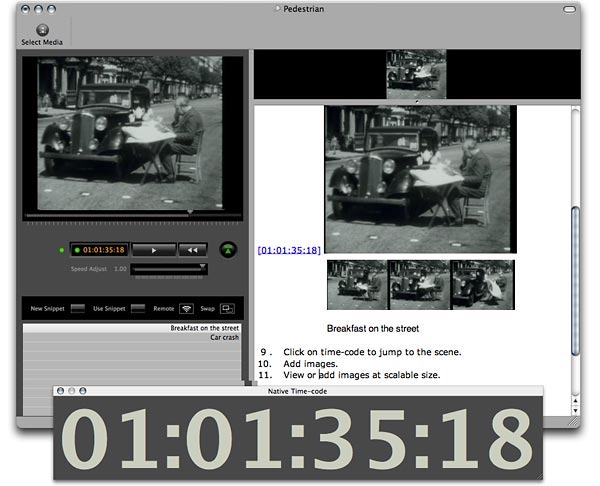Click the Remote wifi icon
This screenshot has height=486, width=600.
point(186,309)
